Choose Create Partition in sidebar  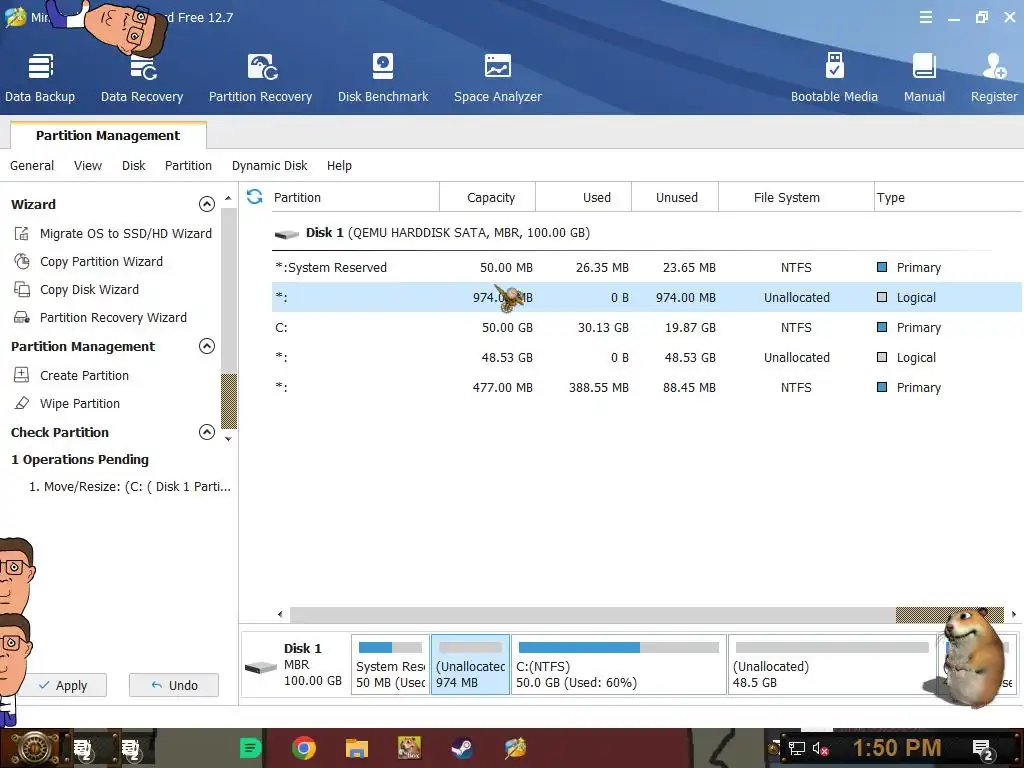(x=72, y=376)
